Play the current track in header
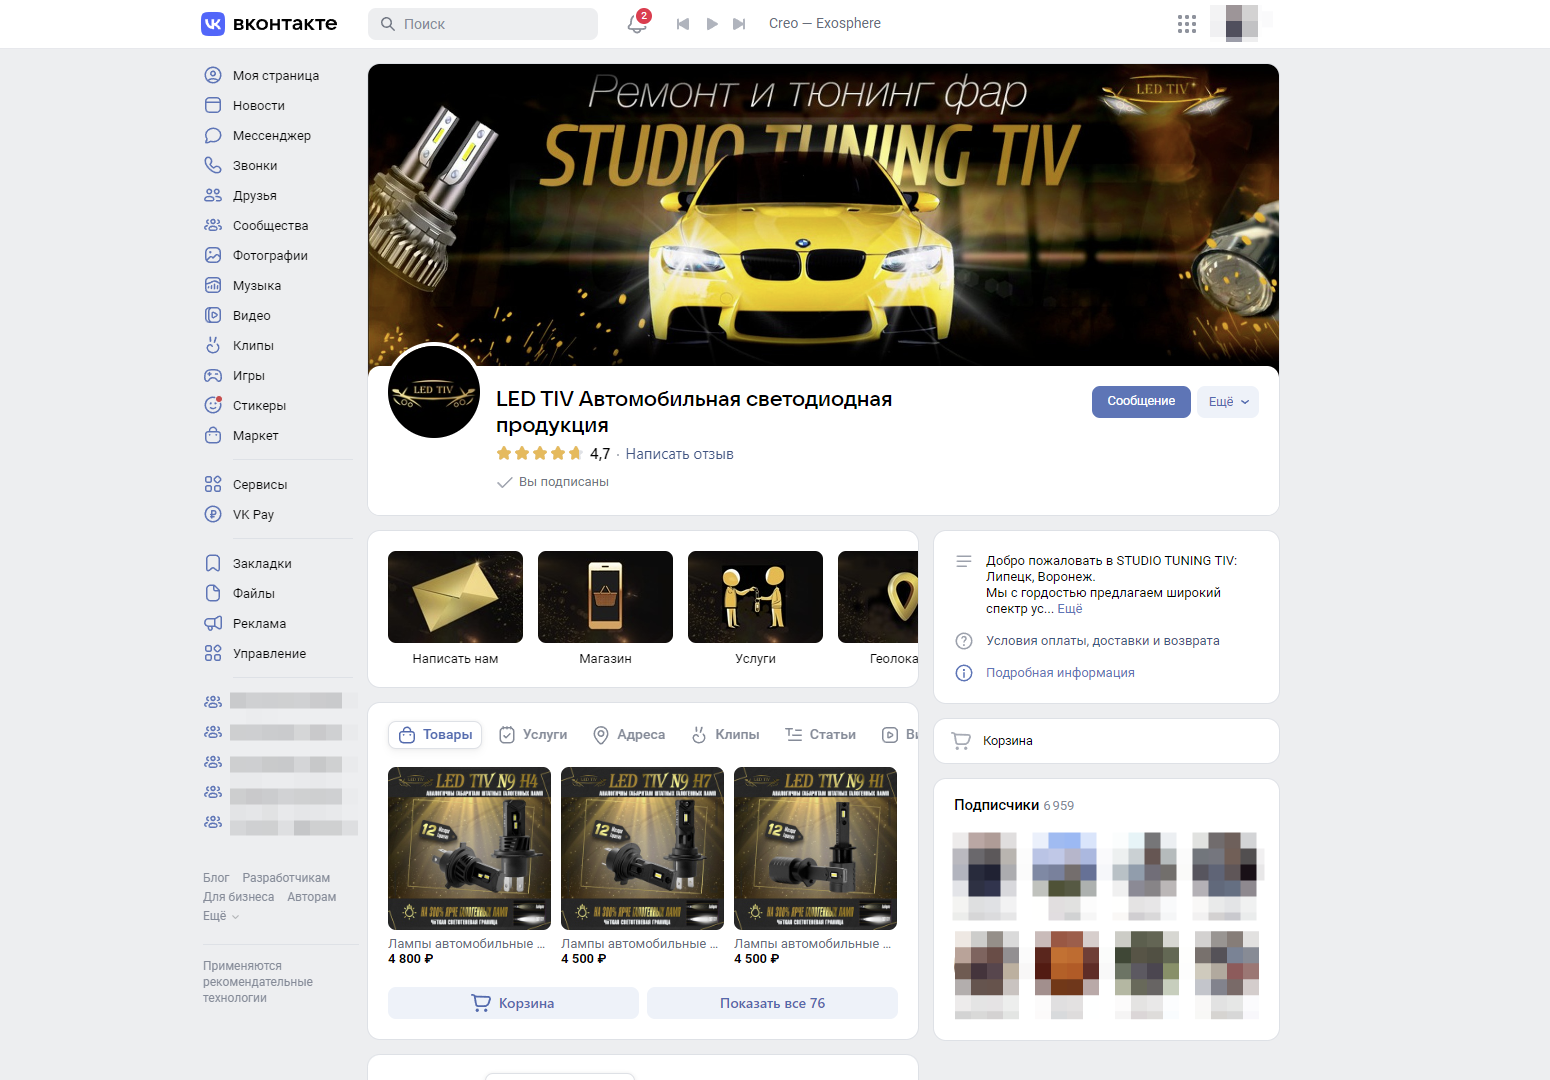 [712, 24]
